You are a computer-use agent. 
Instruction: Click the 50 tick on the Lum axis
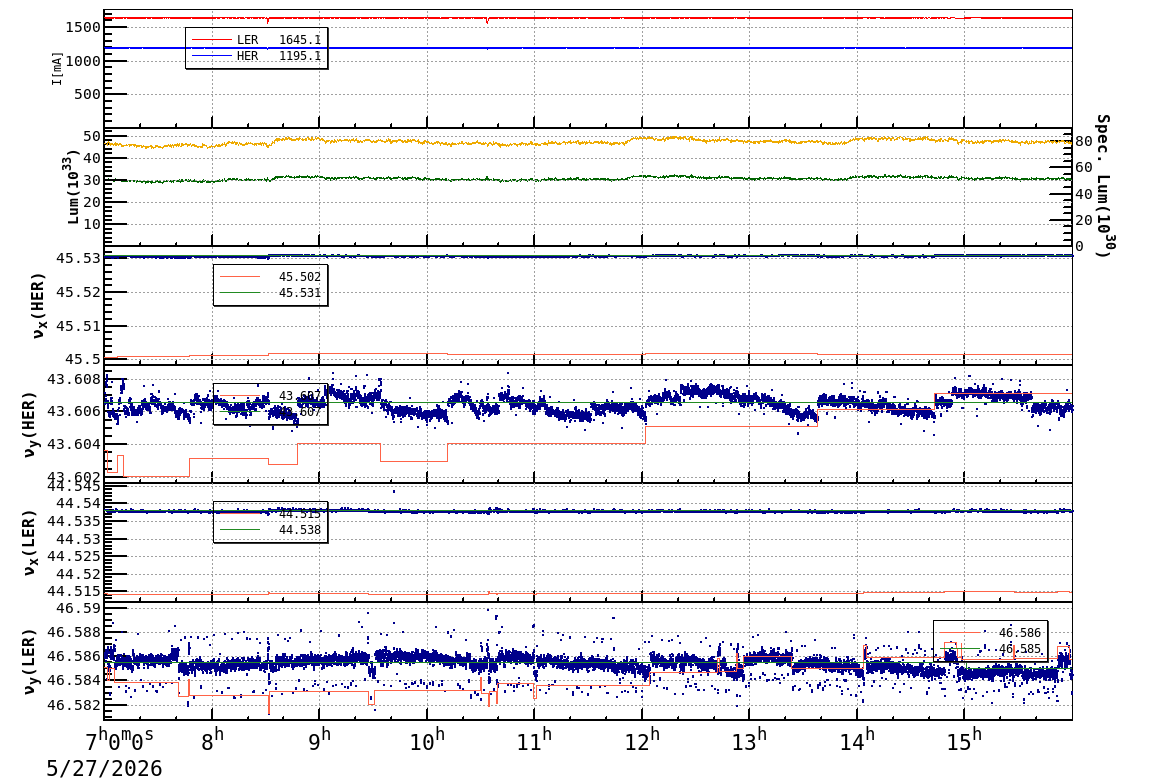click(x=92, y=136)
